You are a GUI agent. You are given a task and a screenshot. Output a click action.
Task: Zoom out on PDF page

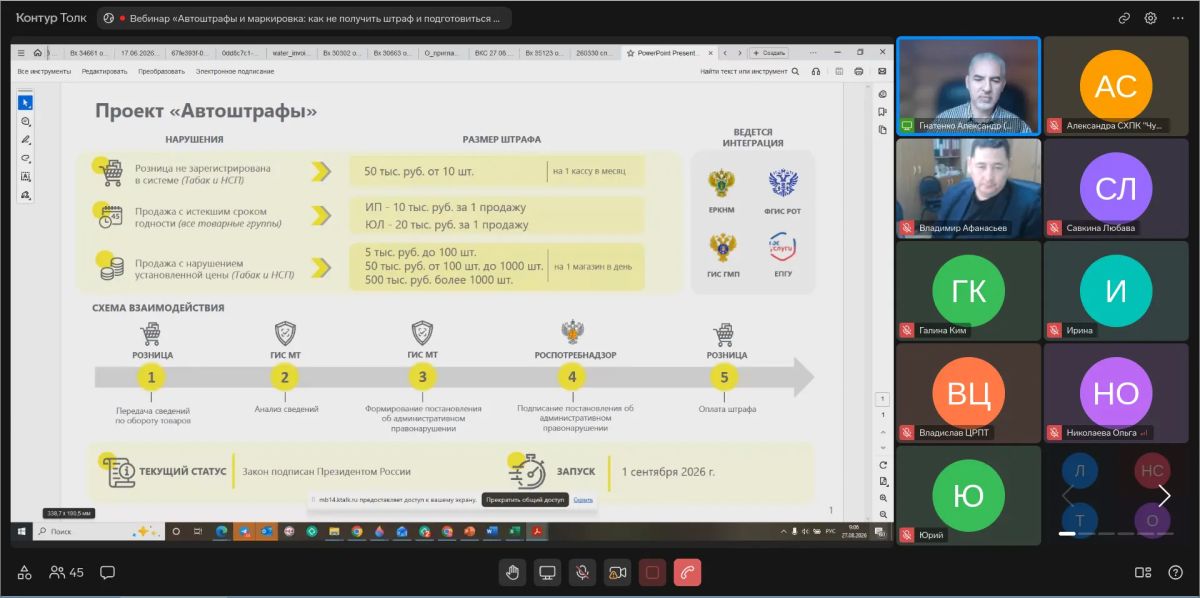pyautogui.click(x=882, y=513)
